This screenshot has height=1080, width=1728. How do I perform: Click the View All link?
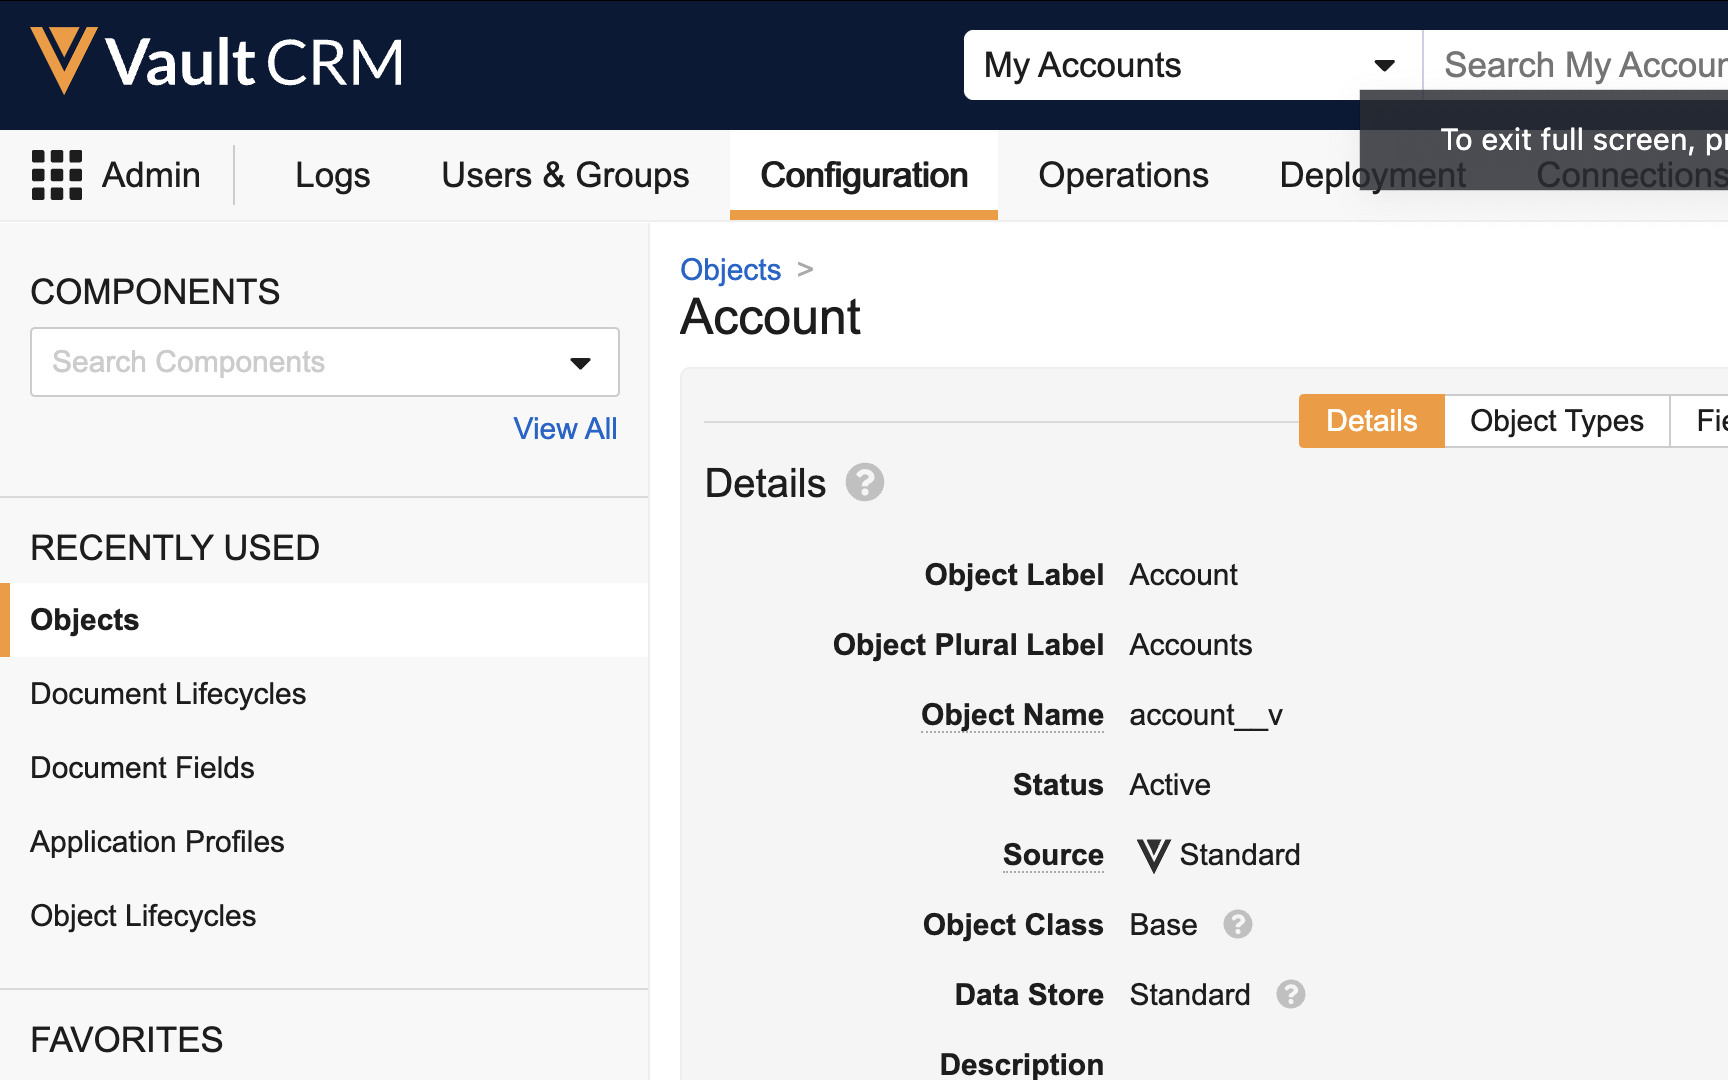pyautogui.click(x=565, y=428)
